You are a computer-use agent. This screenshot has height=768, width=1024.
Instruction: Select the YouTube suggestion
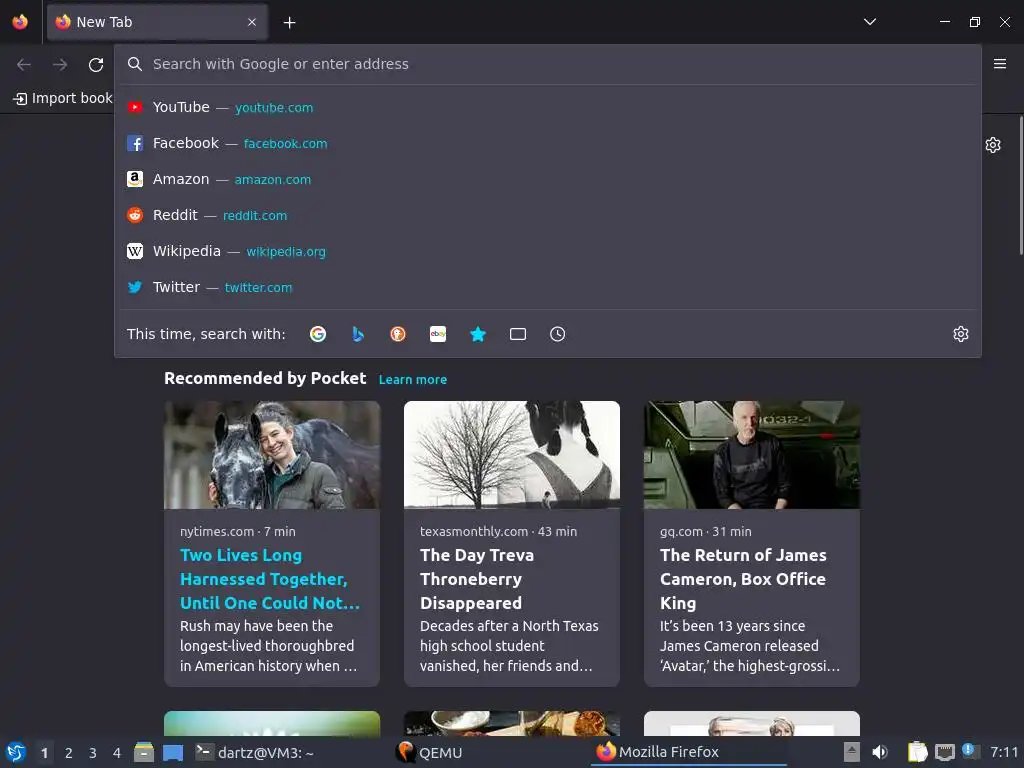point(547,107)
